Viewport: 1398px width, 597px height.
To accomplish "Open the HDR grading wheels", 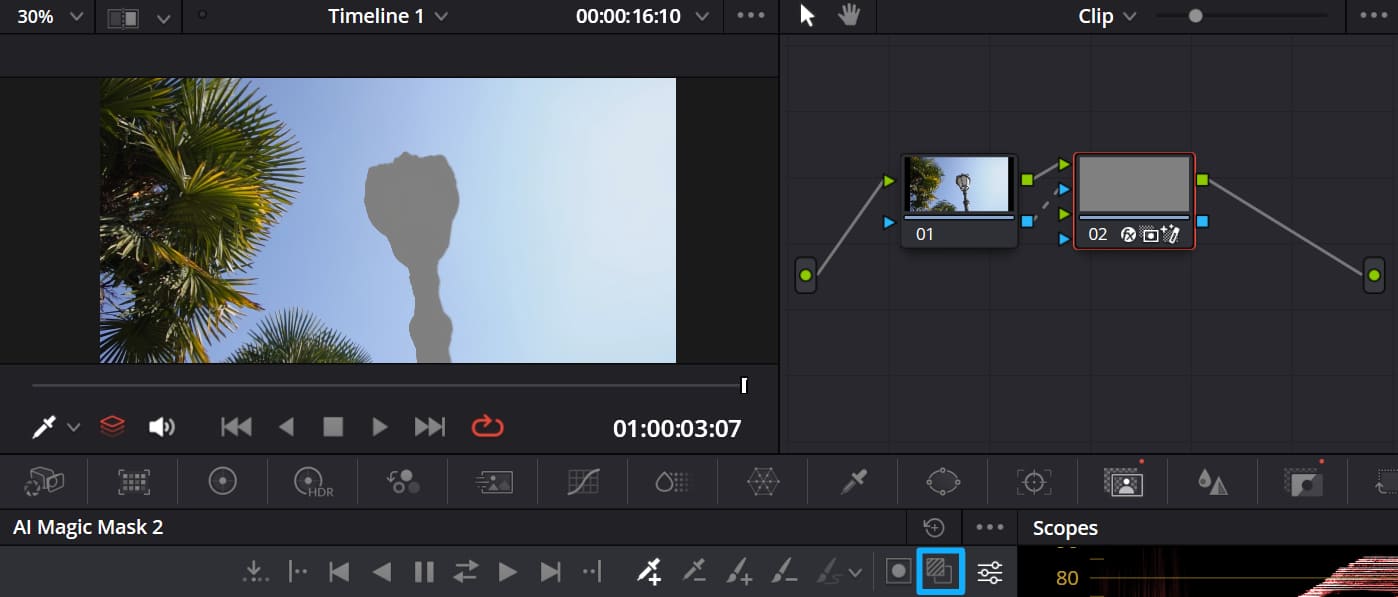I will pos(312,481).
